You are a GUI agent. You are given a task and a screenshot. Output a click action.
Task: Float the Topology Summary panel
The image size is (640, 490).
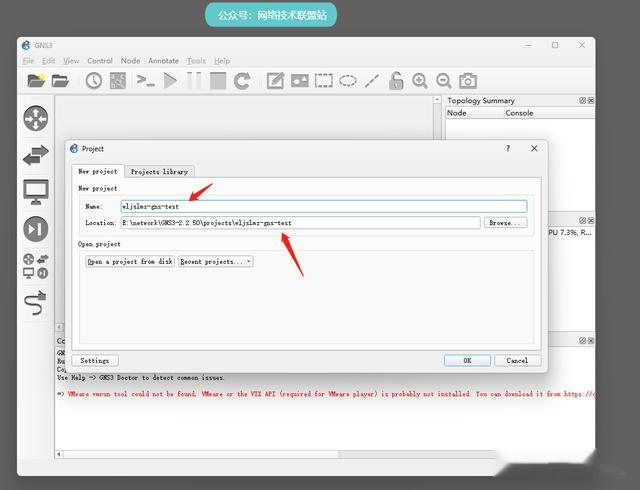click(582, 100)
